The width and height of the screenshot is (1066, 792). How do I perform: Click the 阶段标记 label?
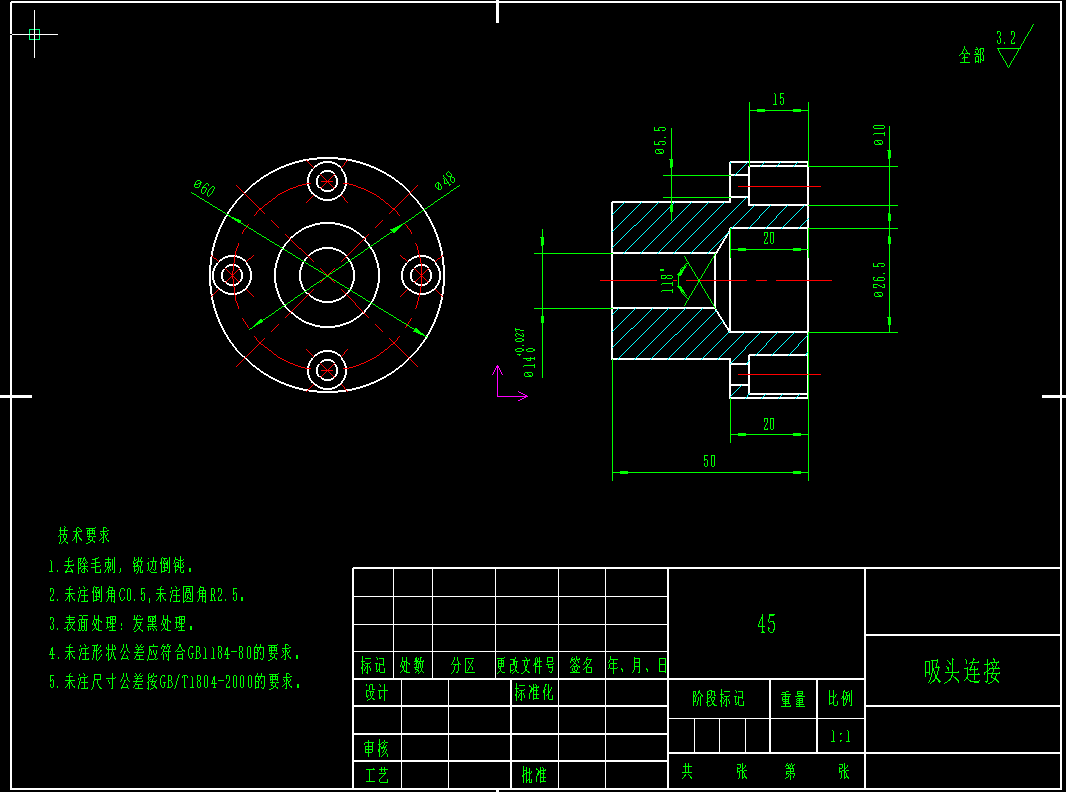coord(719,699)
